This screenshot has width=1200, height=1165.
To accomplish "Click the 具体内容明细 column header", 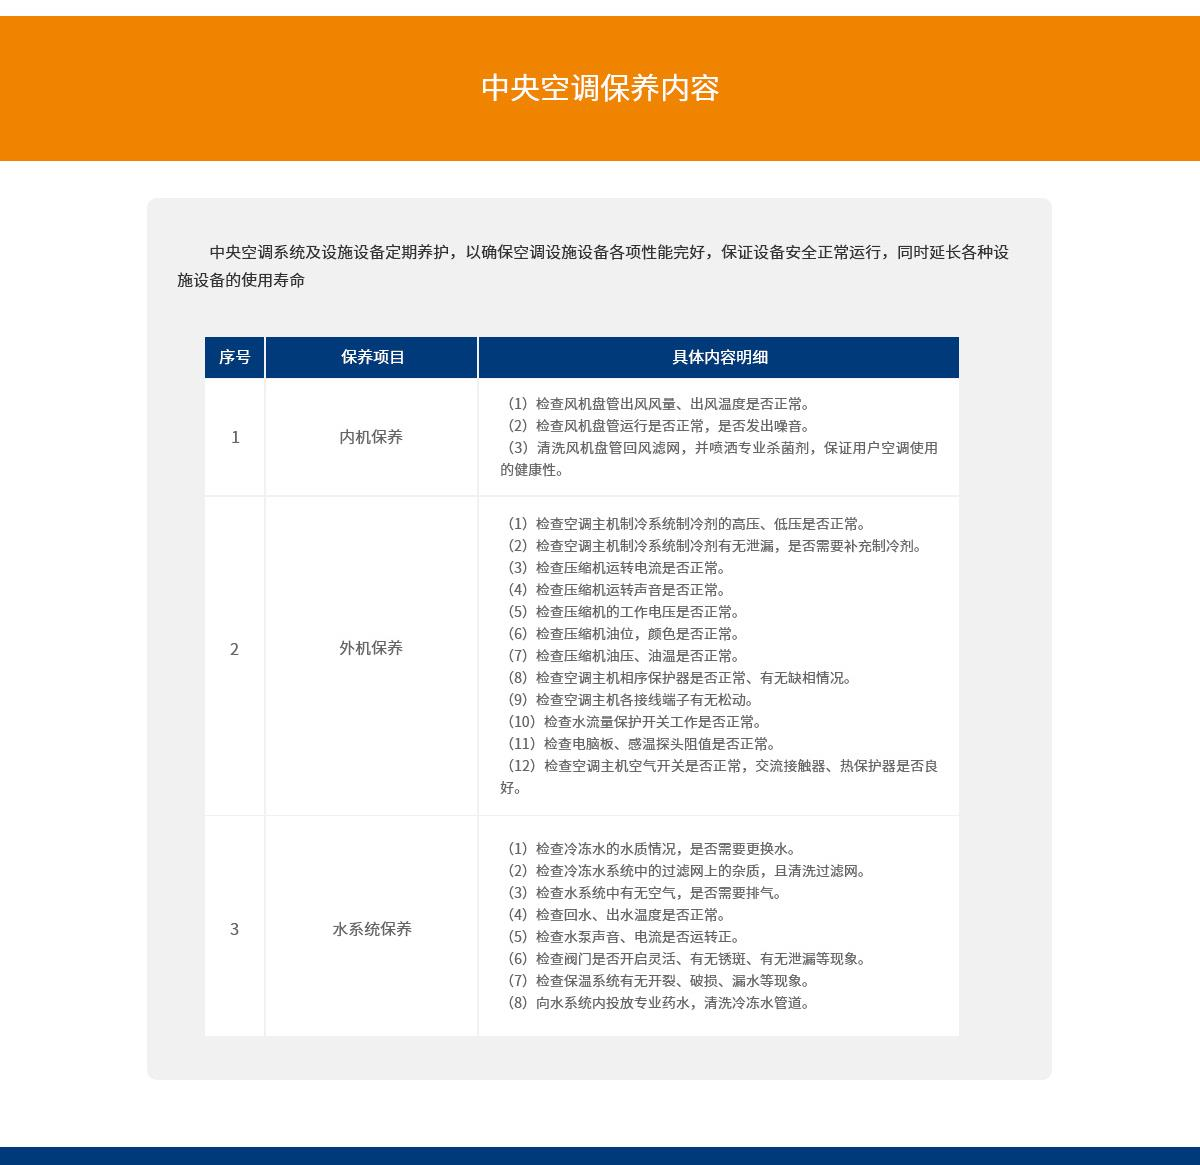I will coord(719,357).
